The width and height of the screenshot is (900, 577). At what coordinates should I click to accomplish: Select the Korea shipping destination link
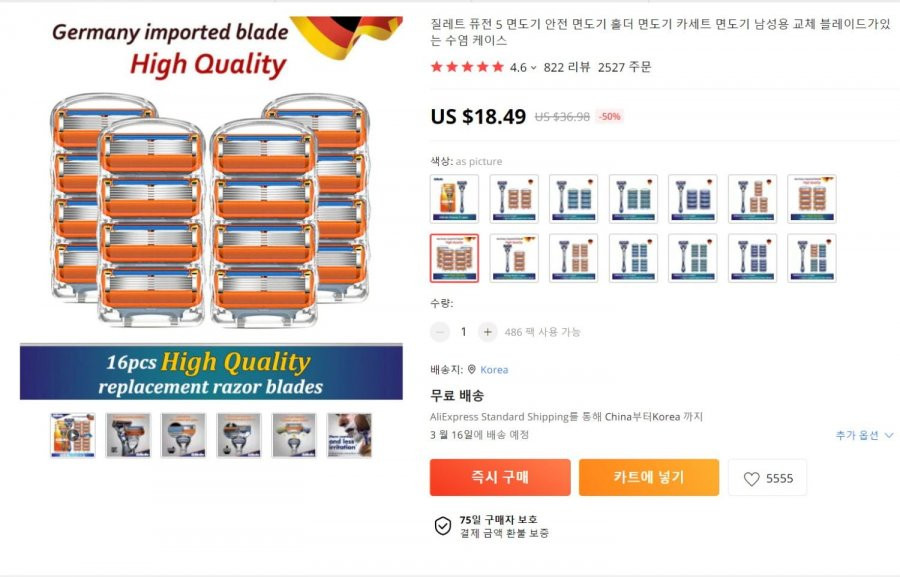pos(494,369)
